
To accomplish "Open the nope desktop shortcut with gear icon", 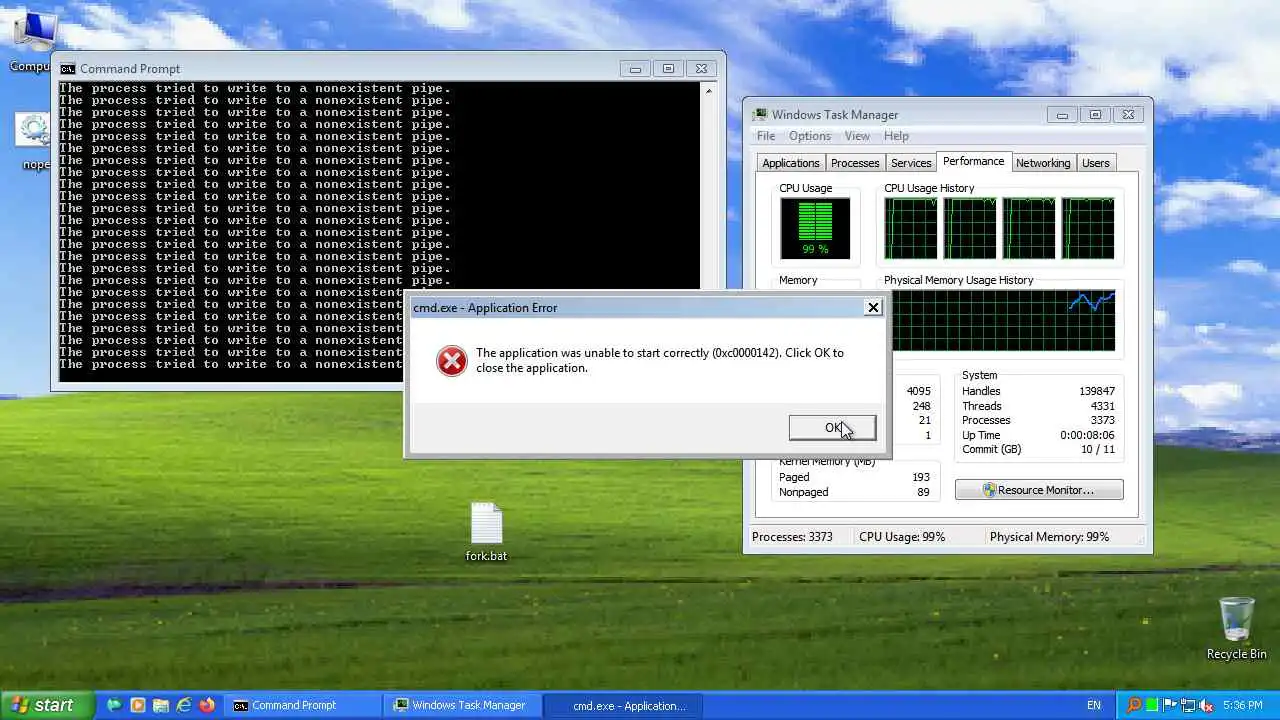I will [x=33, y=141].
